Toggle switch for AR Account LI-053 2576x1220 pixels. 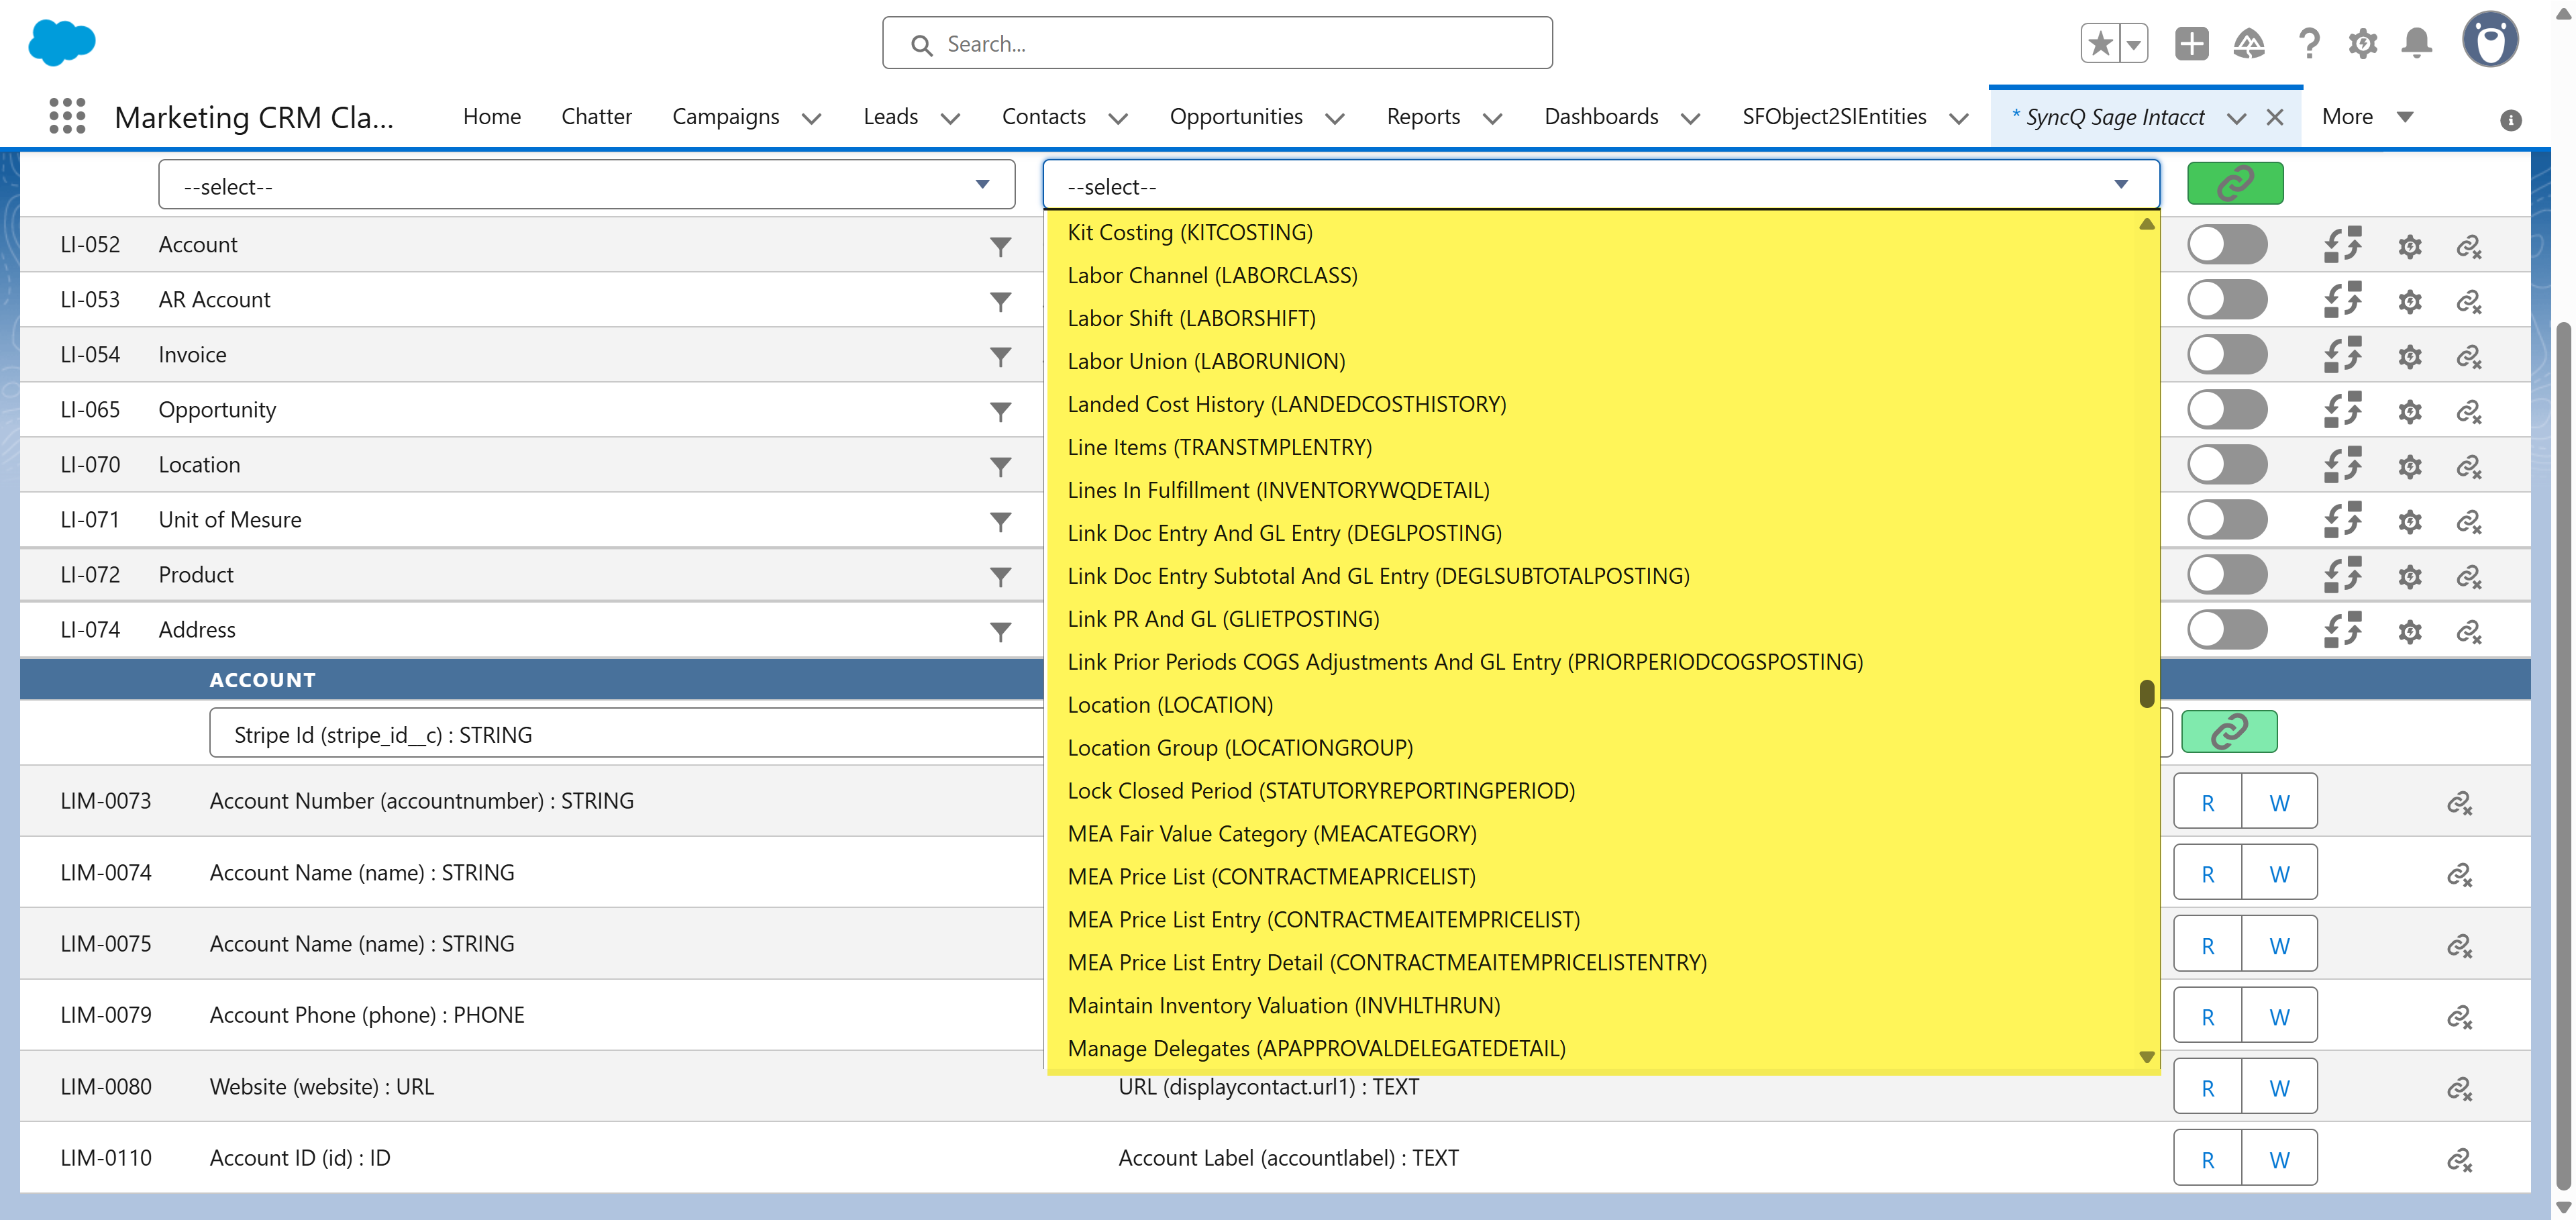[2227, 300]
